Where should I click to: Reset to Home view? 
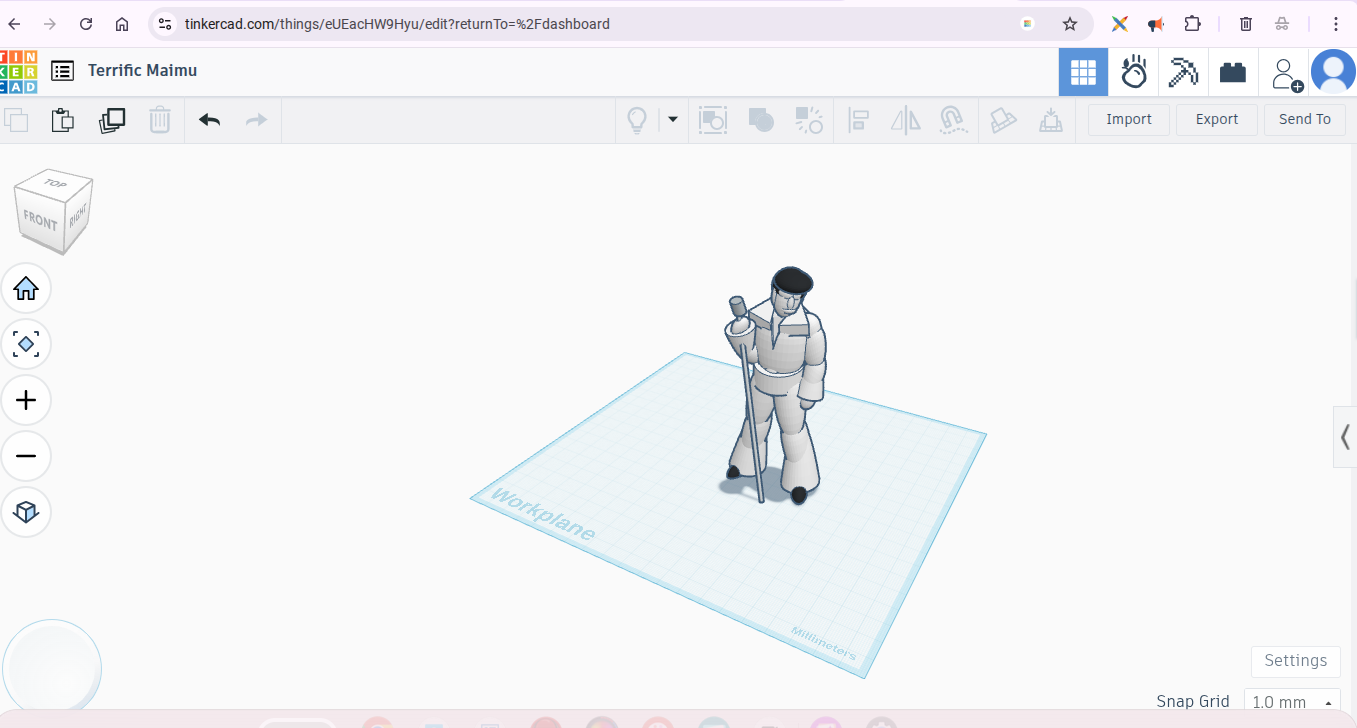click(x=26, y=289)
